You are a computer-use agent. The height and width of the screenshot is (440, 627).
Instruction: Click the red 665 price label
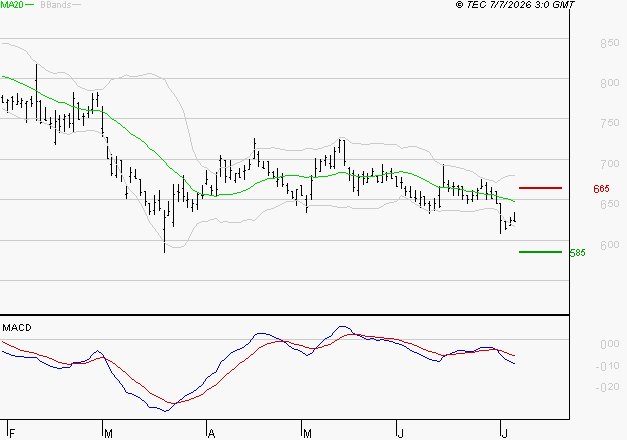(x=601, y=189)
